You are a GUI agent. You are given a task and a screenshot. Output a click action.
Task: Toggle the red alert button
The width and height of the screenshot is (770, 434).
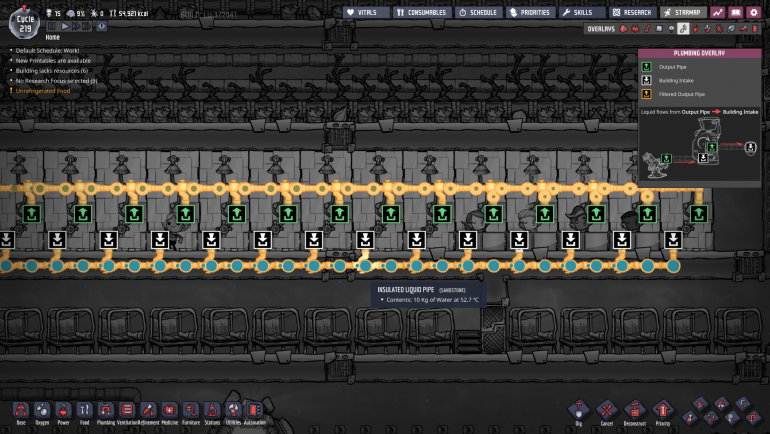click(102, 26)
